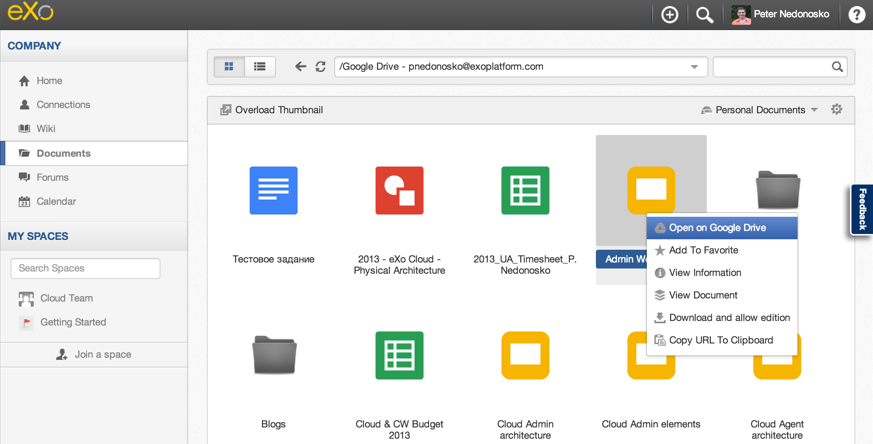Click the Cloud Agent architecture label
Viewport: 873px width, 444px height.
click(777, 430)
